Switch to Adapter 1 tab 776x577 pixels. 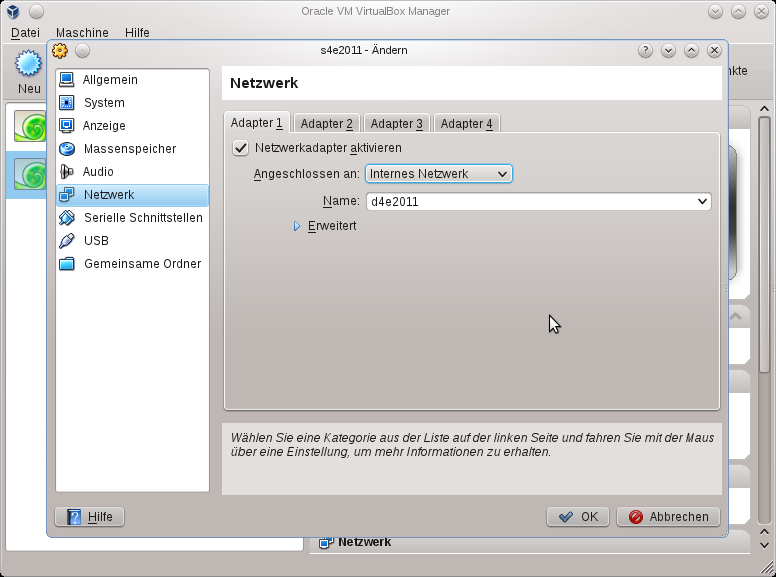256,123
